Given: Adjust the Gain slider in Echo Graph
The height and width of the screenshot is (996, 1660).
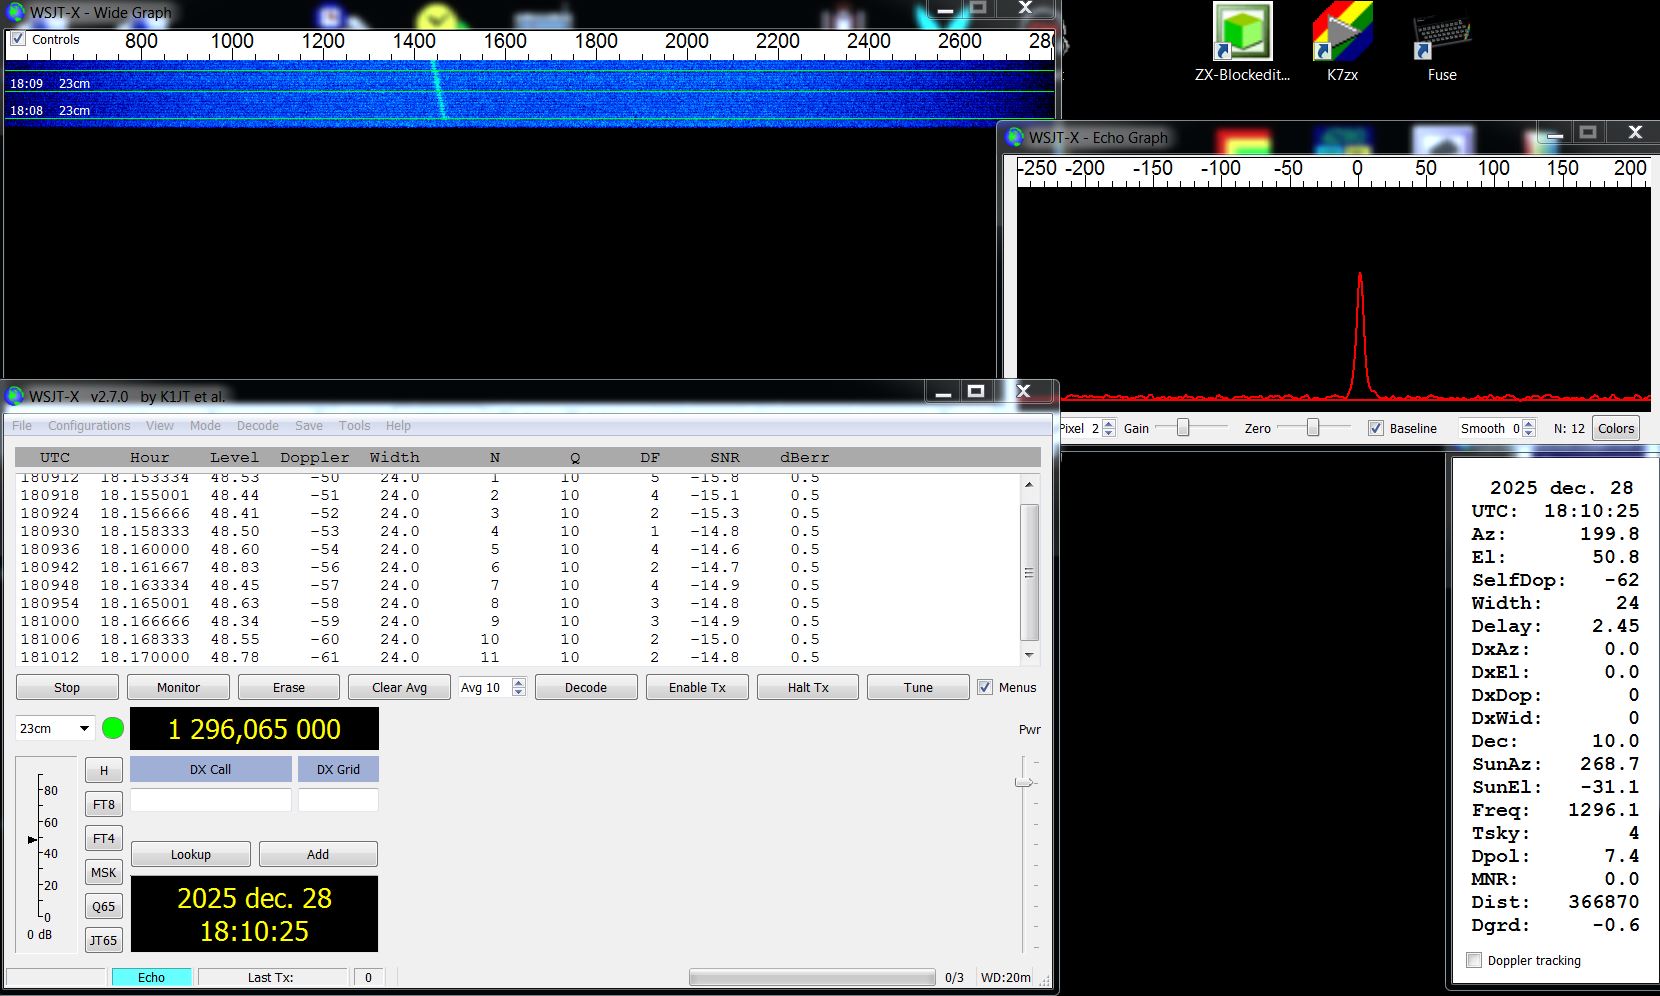Looking at the screenshot, I should (1183, 428).
